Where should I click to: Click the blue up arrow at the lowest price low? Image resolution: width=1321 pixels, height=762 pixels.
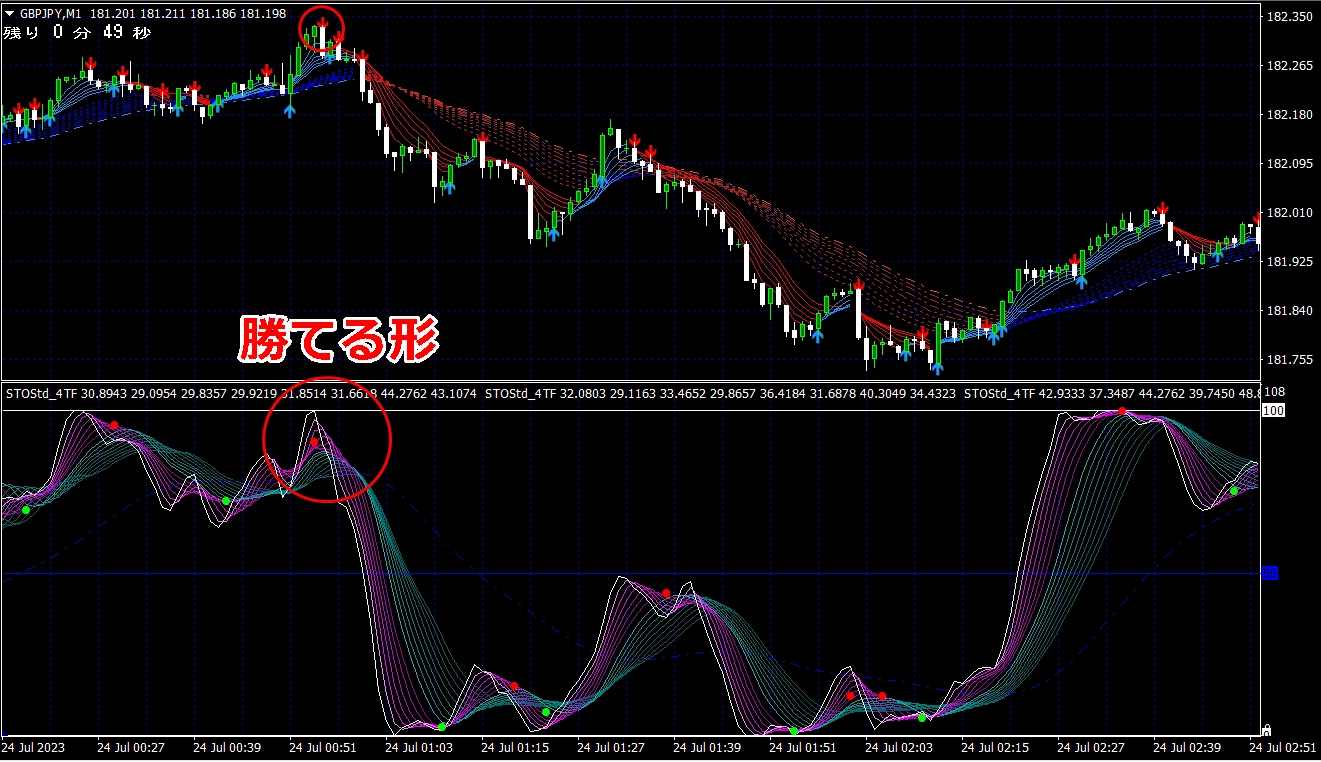pos(937,368)
